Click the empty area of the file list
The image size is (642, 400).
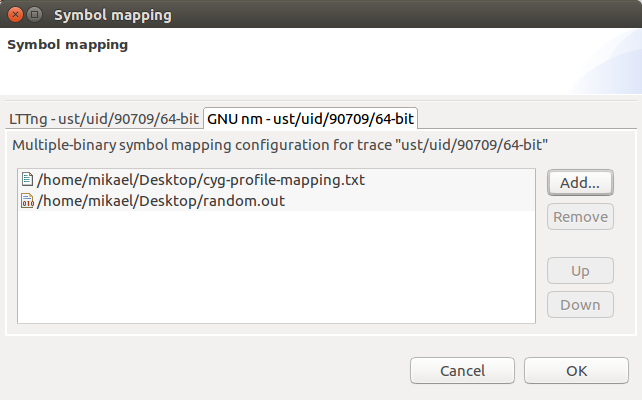pyautogui.click(x=275, y=270)
